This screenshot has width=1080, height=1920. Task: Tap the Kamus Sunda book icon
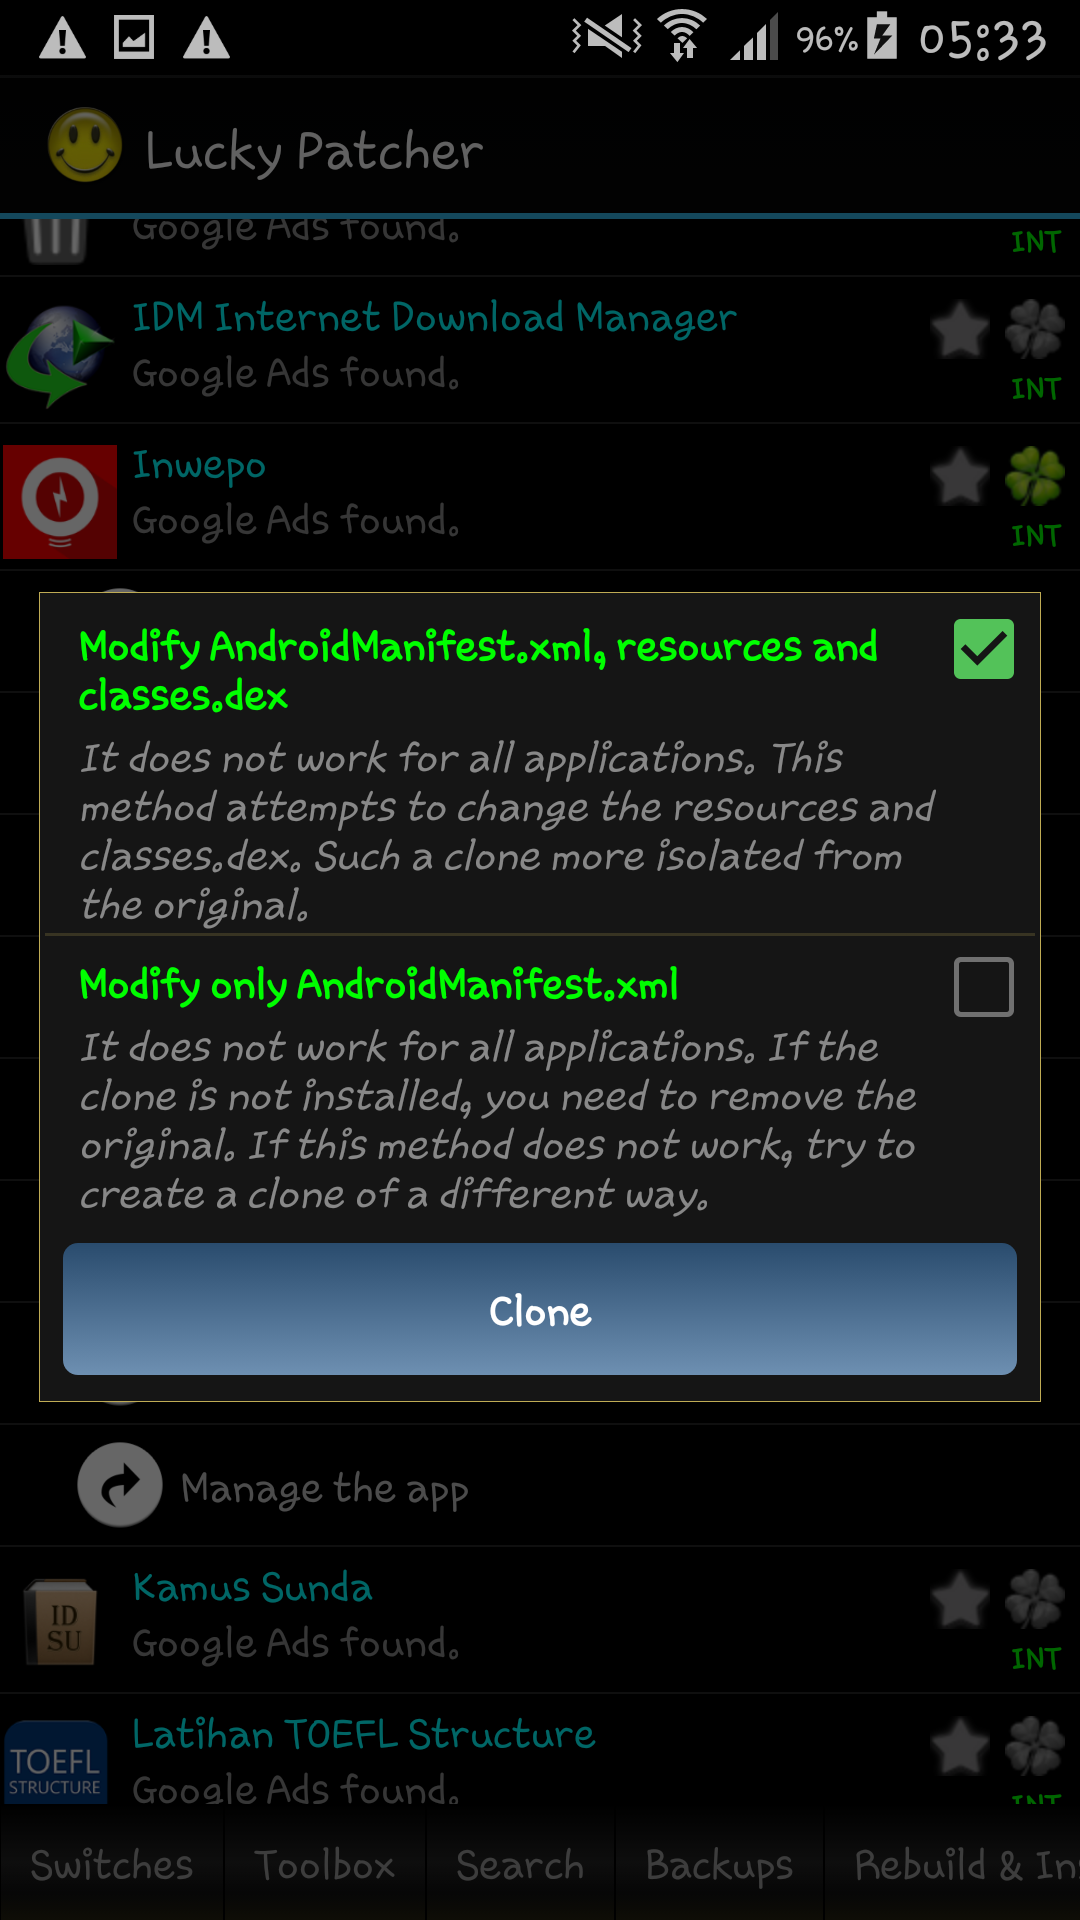(x=60, y=1622)
